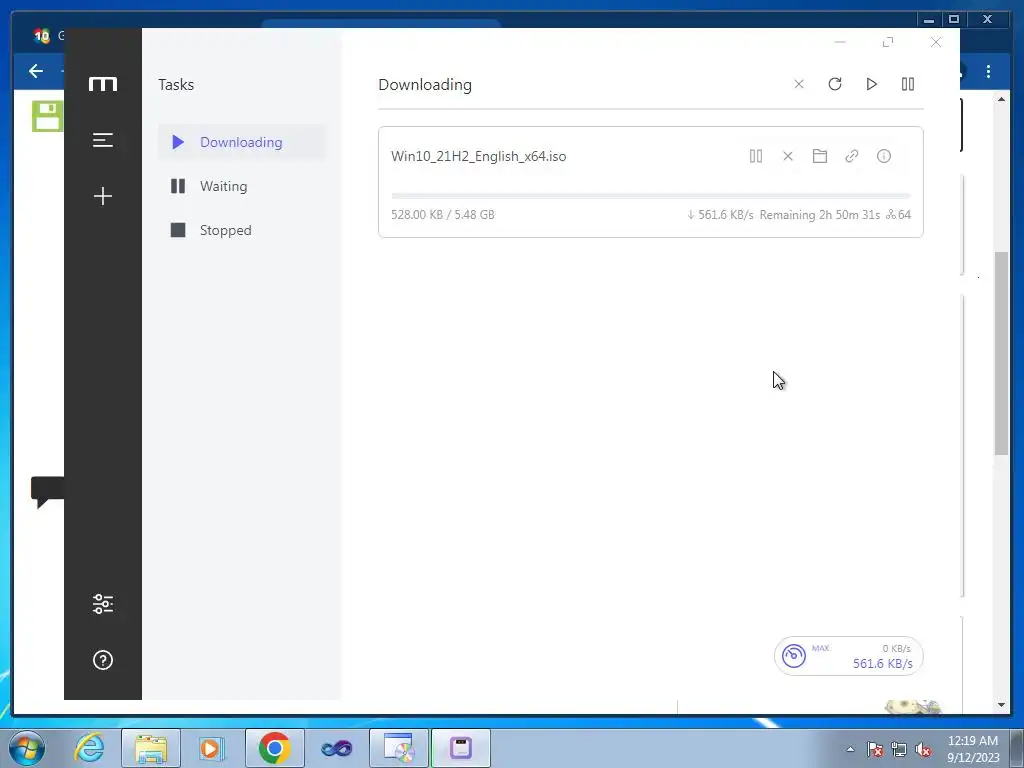Show info for Win10 ISO task
Image resolution: width=1024 pixels, height=768 pixels.
[884, 156]
